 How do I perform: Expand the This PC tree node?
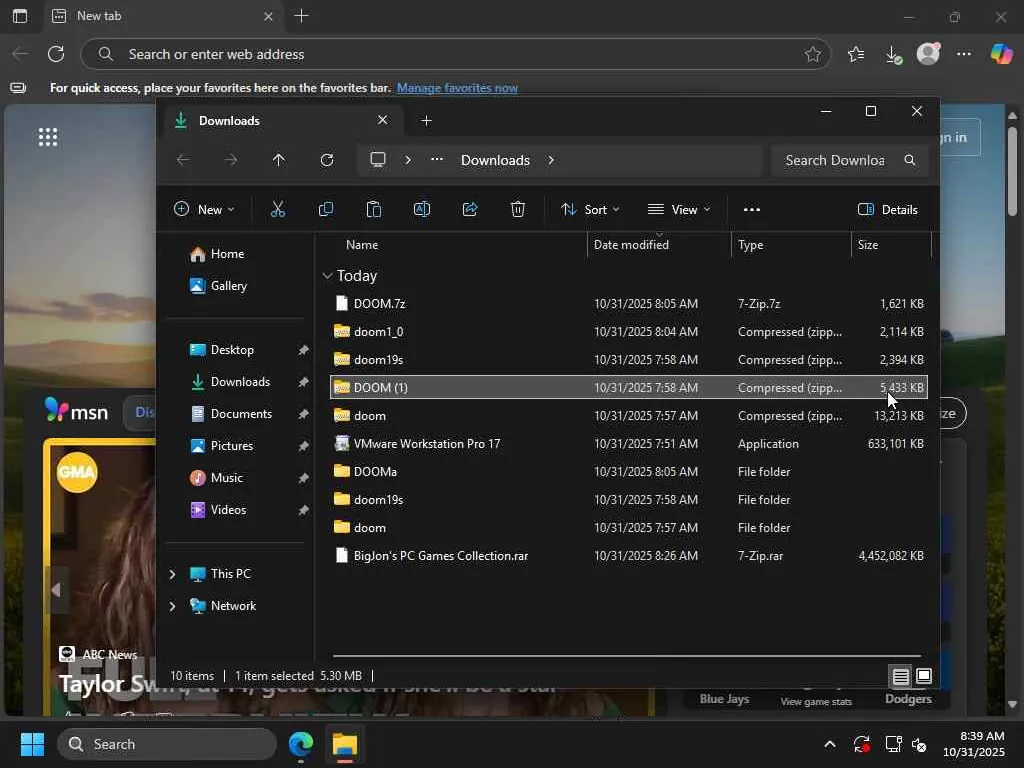pyautogui.click(x=172, y=574)
